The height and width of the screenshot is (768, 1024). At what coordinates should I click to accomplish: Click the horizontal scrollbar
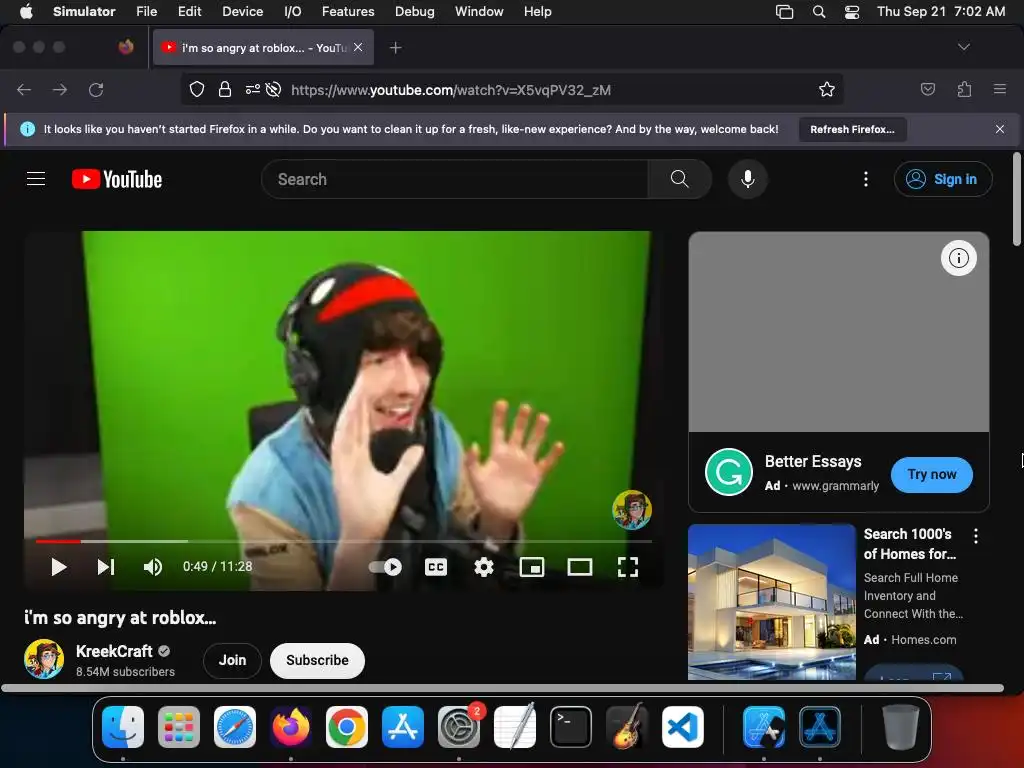502,688
